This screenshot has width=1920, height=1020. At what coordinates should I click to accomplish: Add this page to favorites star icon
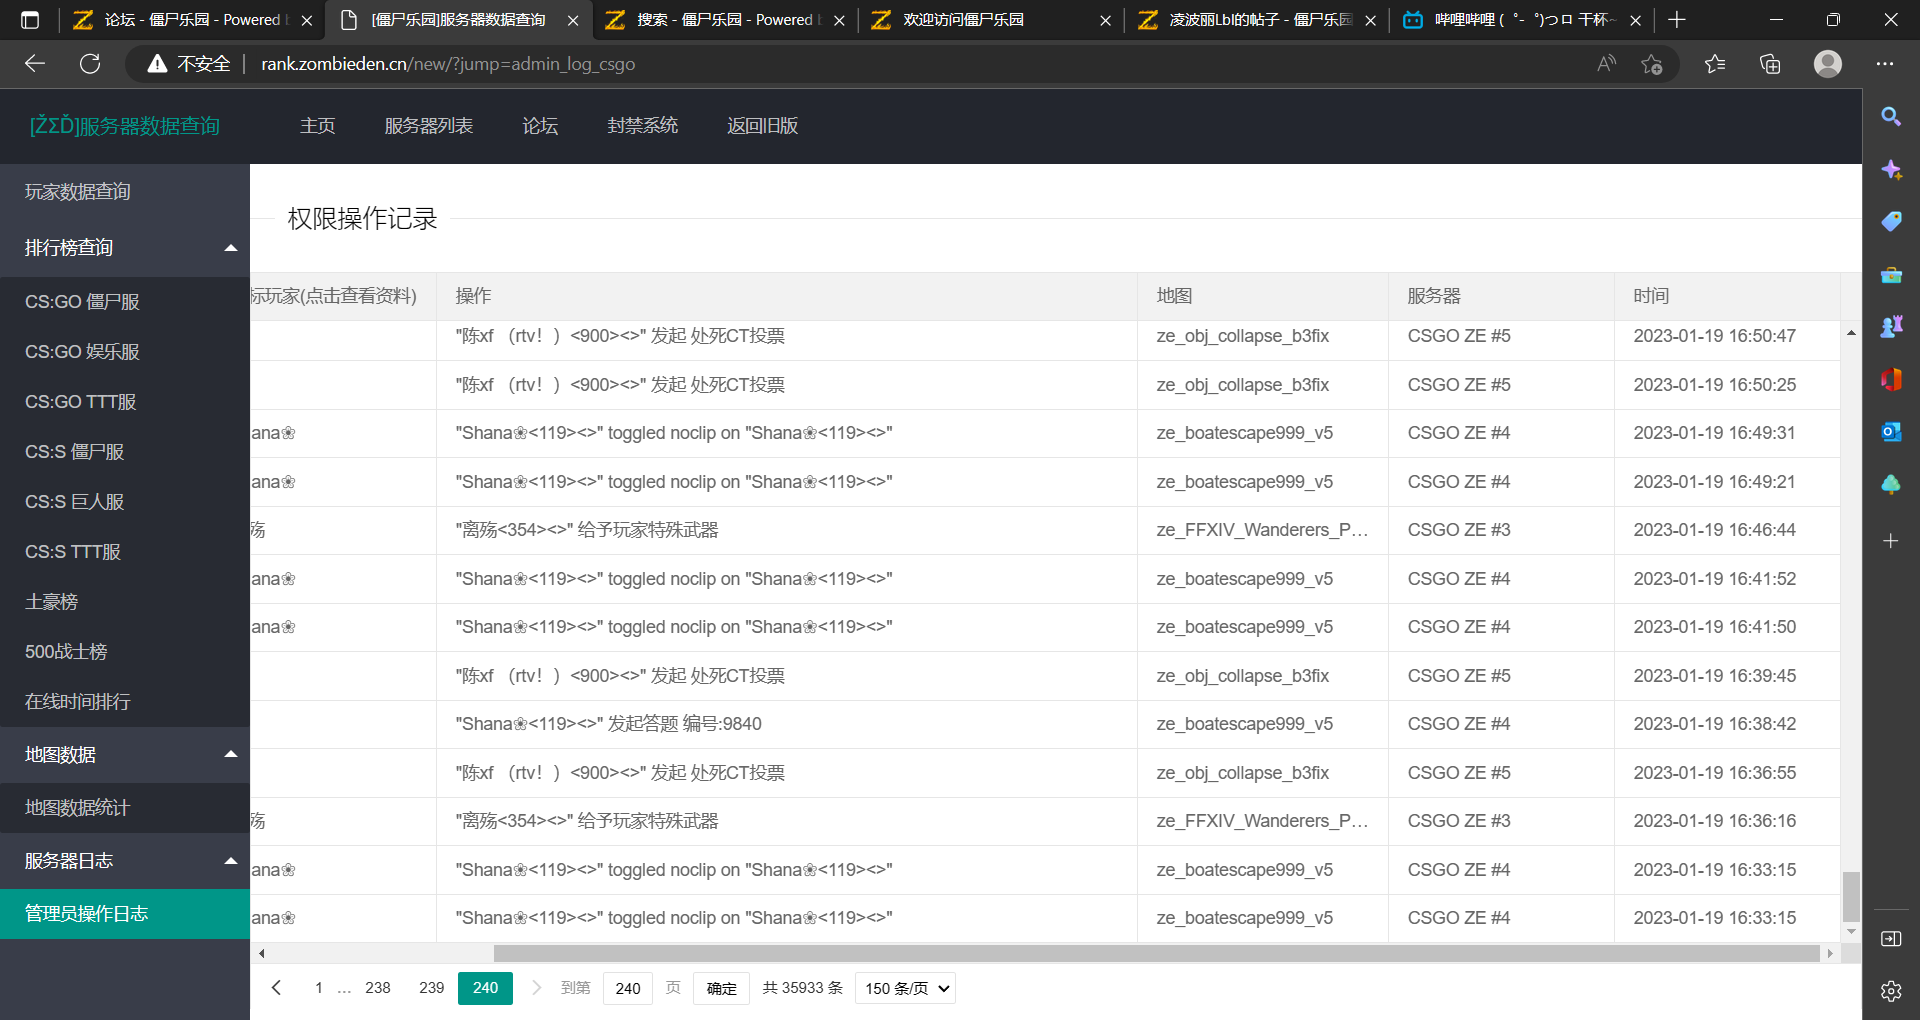[1651, 64]
